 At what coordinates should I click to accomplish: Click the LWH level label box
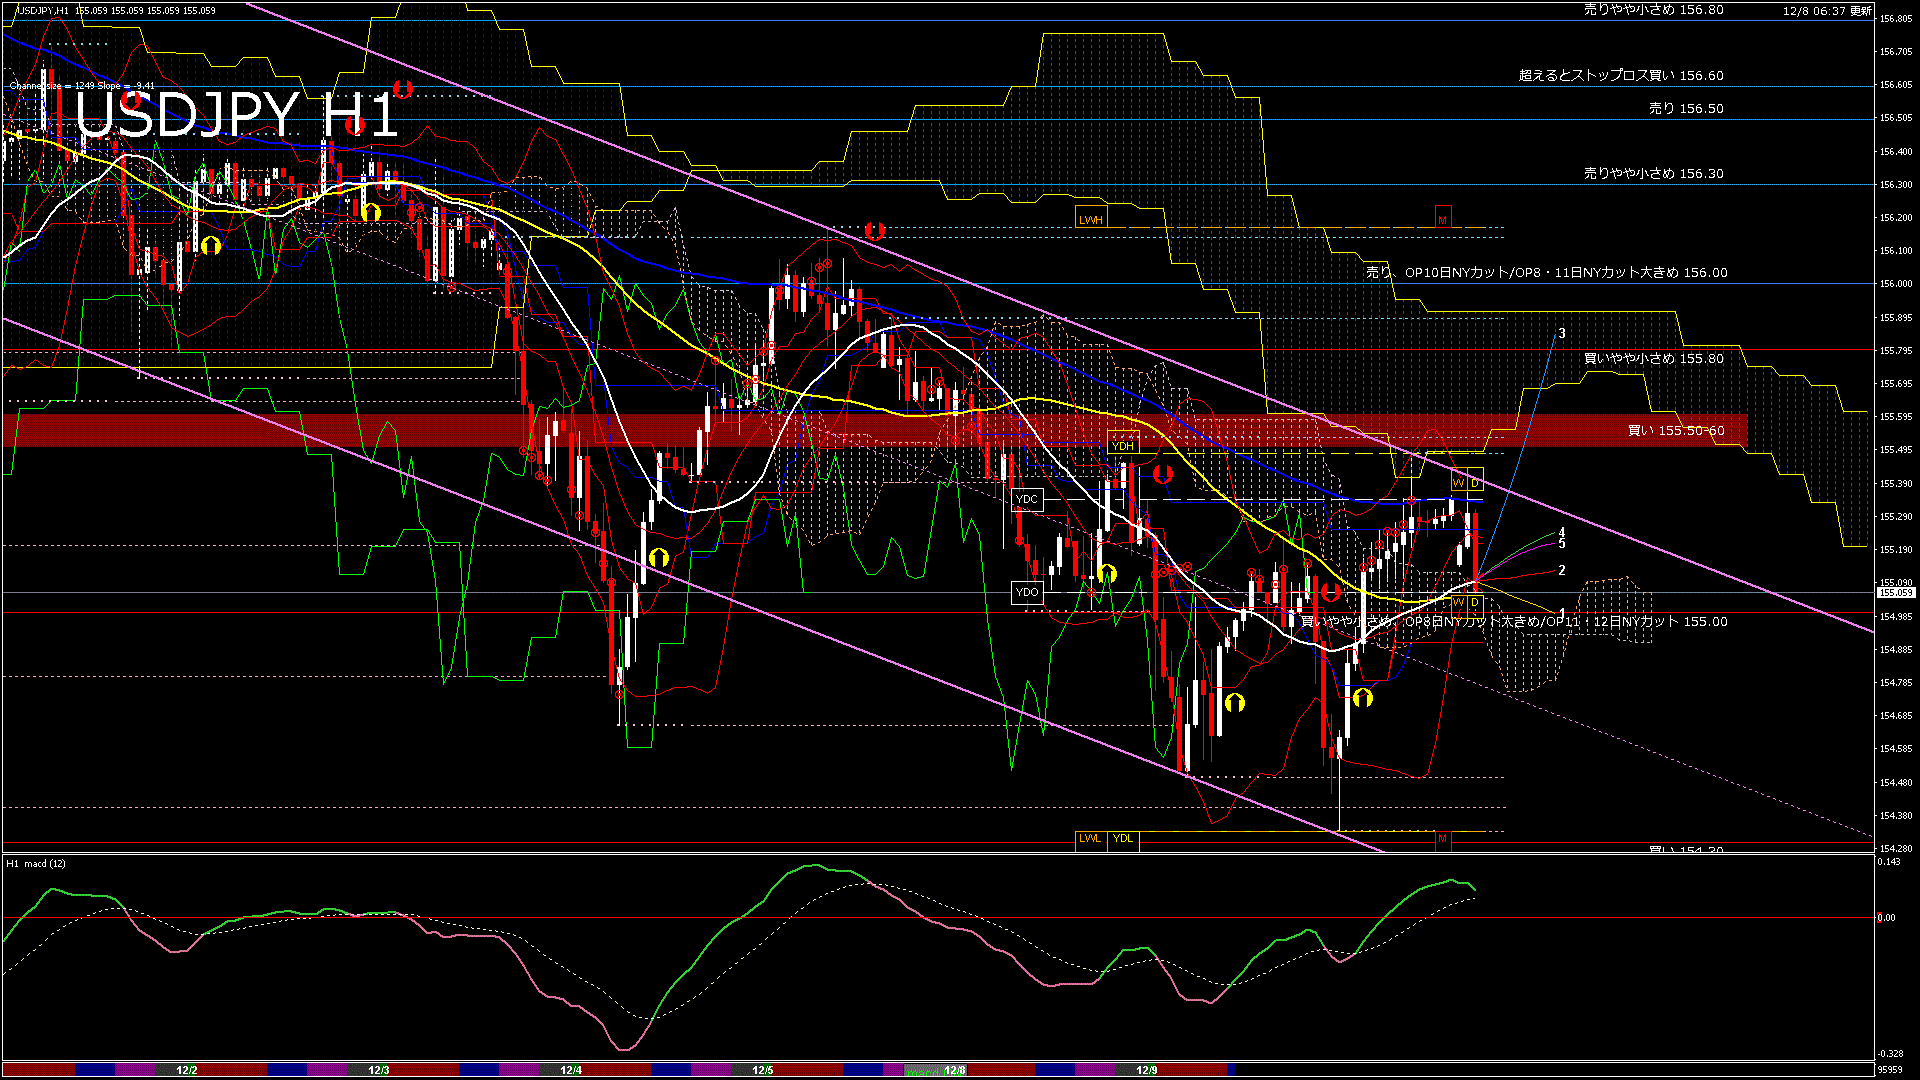[x=1090, y=219]
